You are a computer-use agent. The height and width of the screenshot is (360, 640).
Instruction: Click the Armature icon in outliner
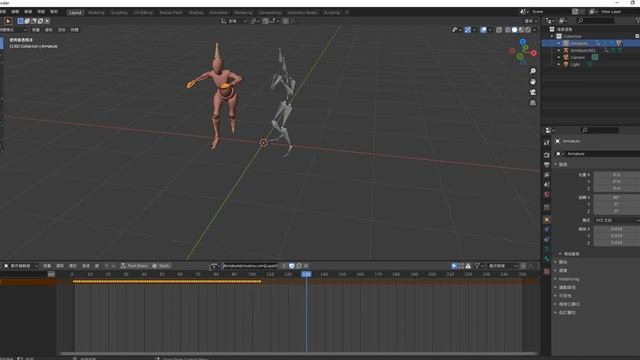coord(566,43)
